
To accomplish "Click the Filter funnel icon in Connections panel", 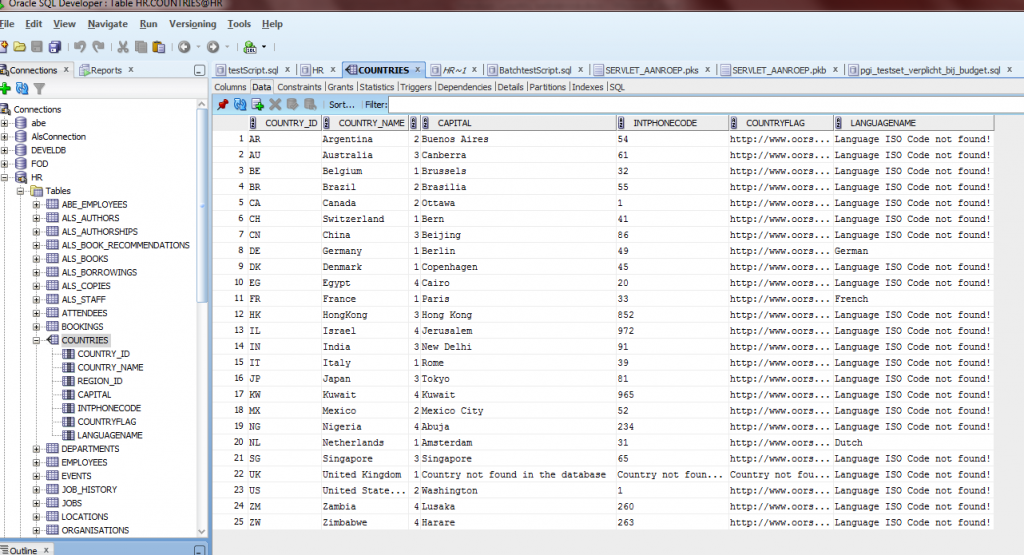I will 39,89.
